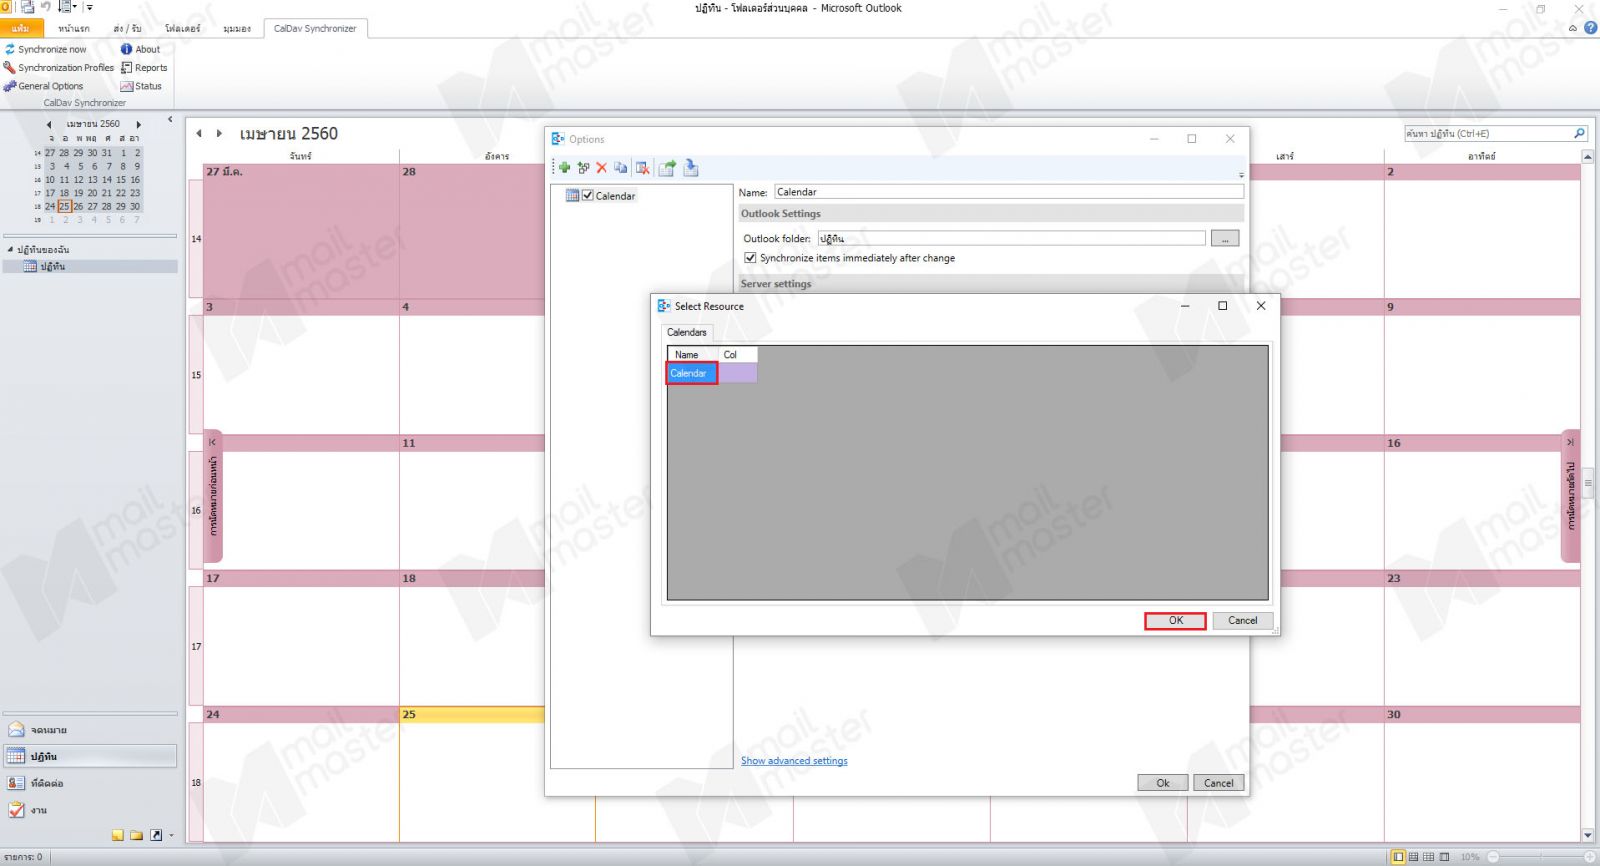Open the File (แฟ้ม) tab

pos(21,28)
